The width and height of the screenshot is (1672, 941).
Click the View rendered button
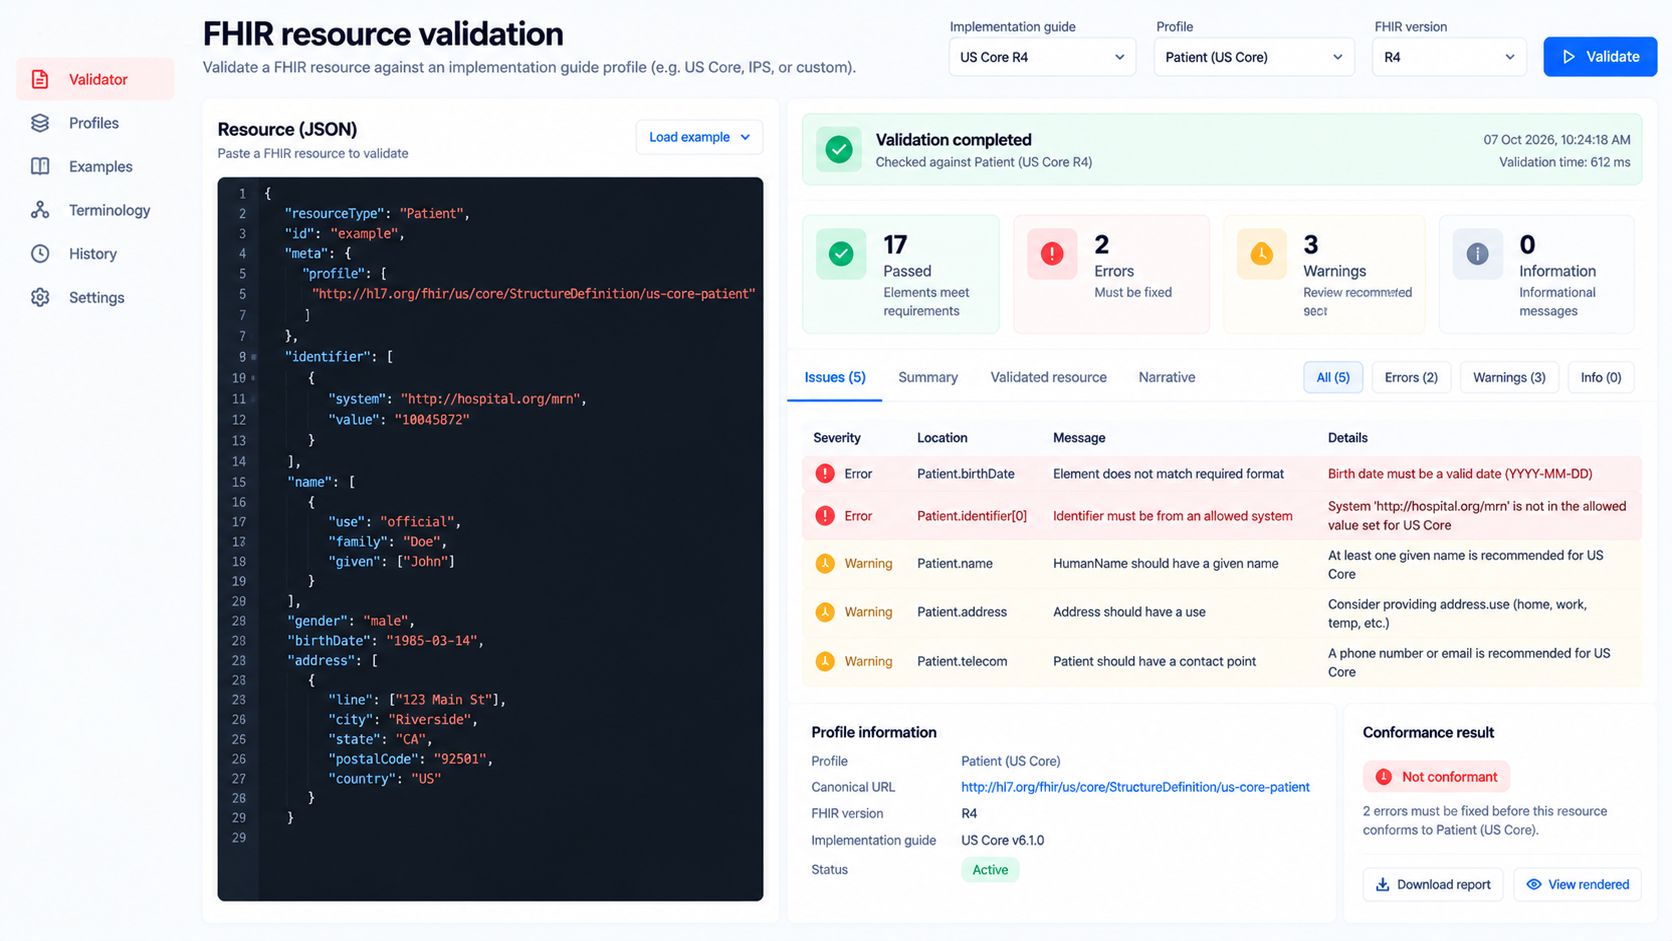pos(1577,884)
